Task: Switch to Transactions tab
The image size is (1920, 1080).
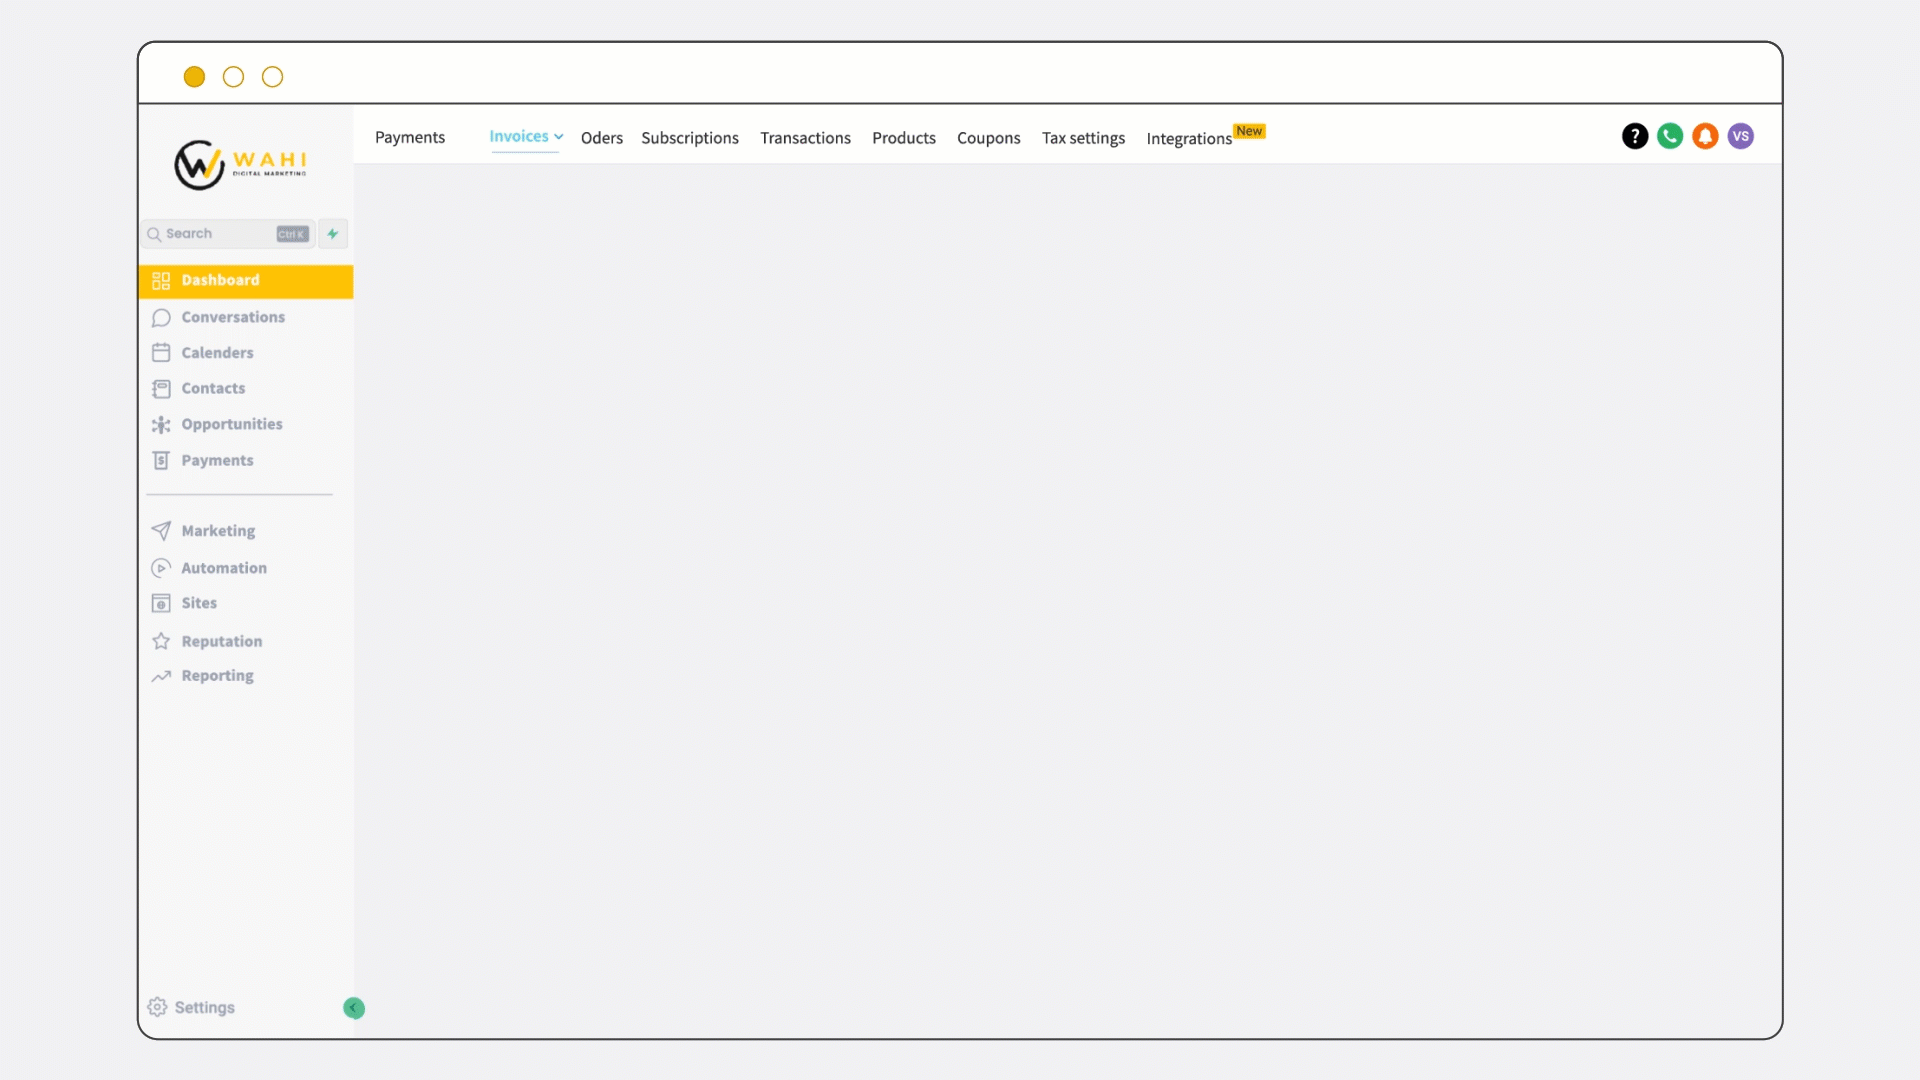Action: pyautogui.click(x=806, y=137)
